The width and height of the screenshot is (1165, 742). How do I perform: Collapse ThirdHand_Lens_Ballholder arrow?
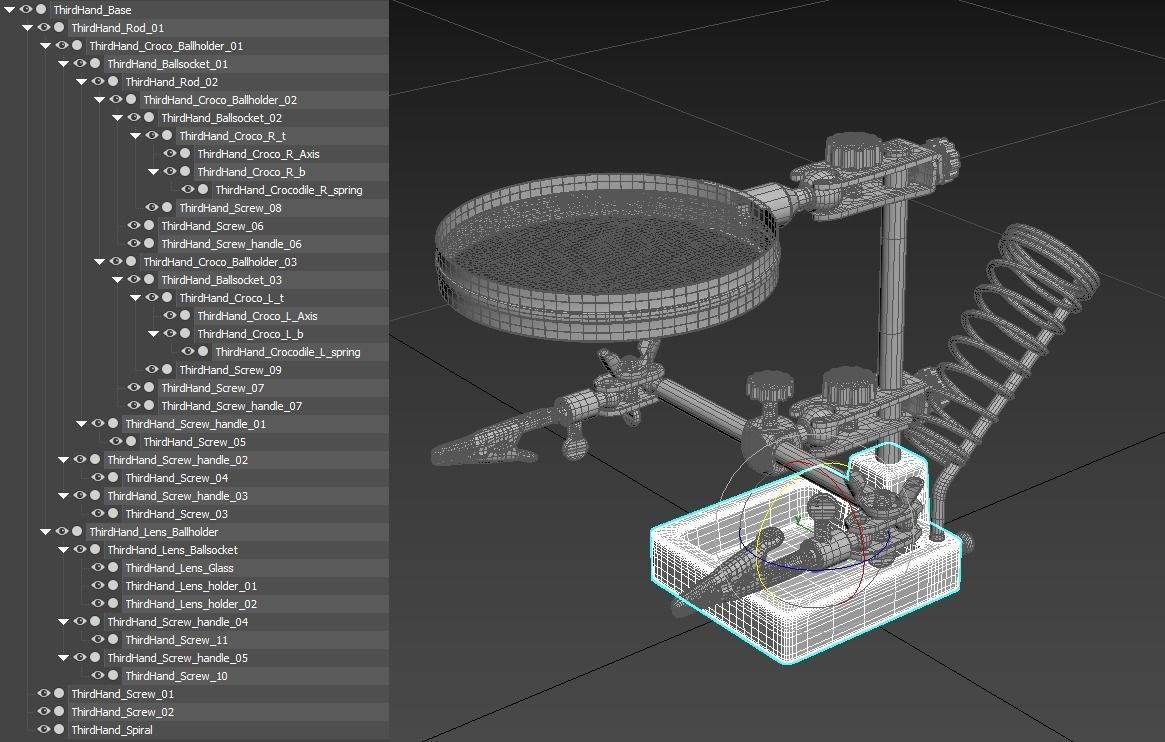pyautogui.click(x=45, y=532)
